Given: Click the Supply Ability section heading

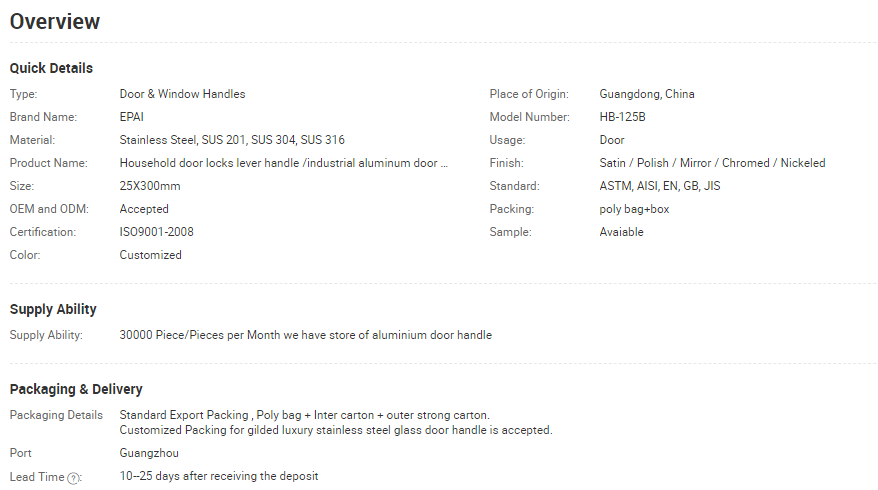Looking at the screenshot, I should point(53,309).
